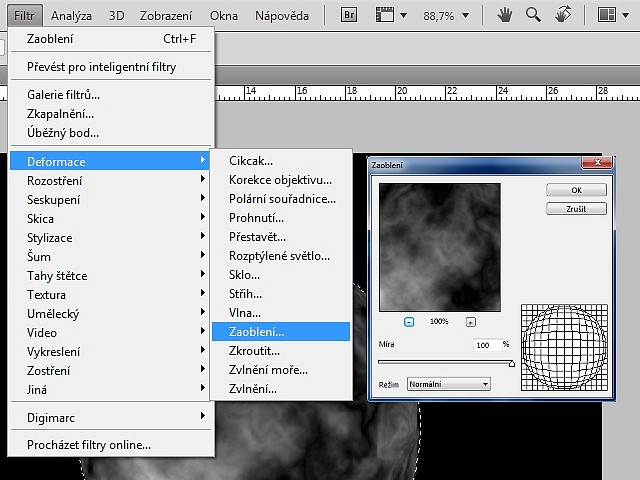Choose Rozptýlené světlo filter
Screen dimensions: 640x480
(x=281, y=256)
